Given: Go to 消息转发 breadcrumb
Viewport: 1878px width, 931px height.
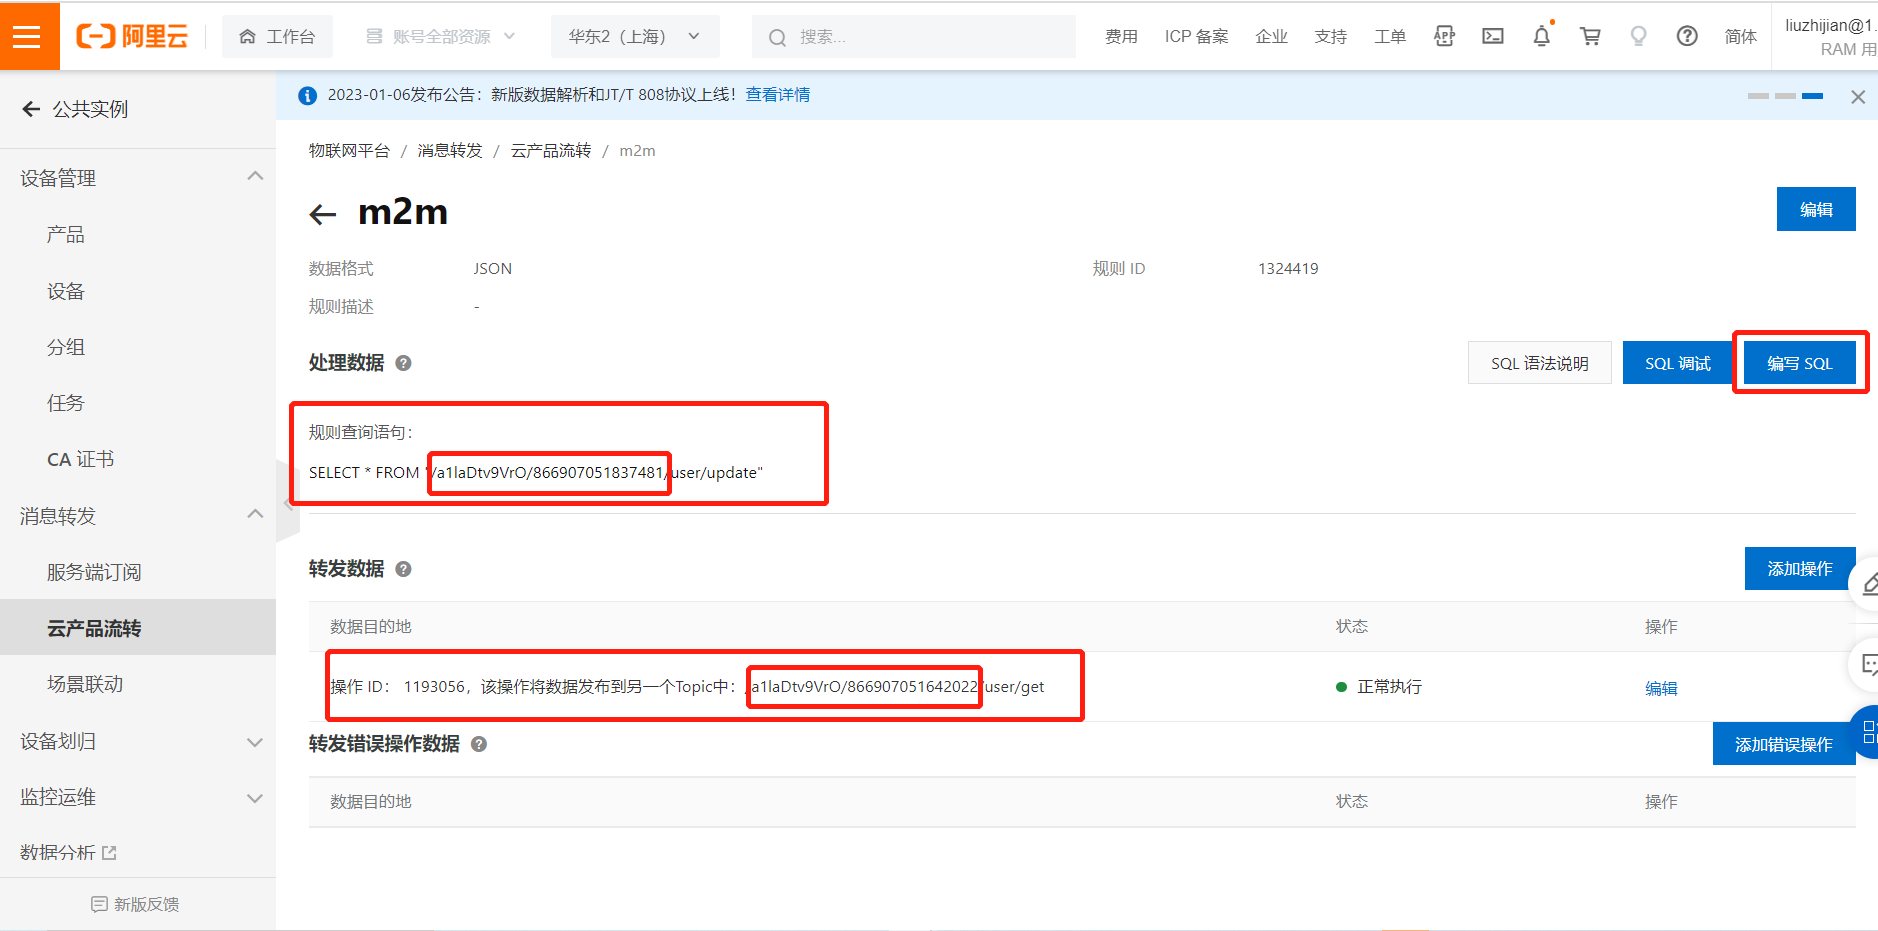Looking at the screenshot, I should pyautogui.click(x=450, y=151).
